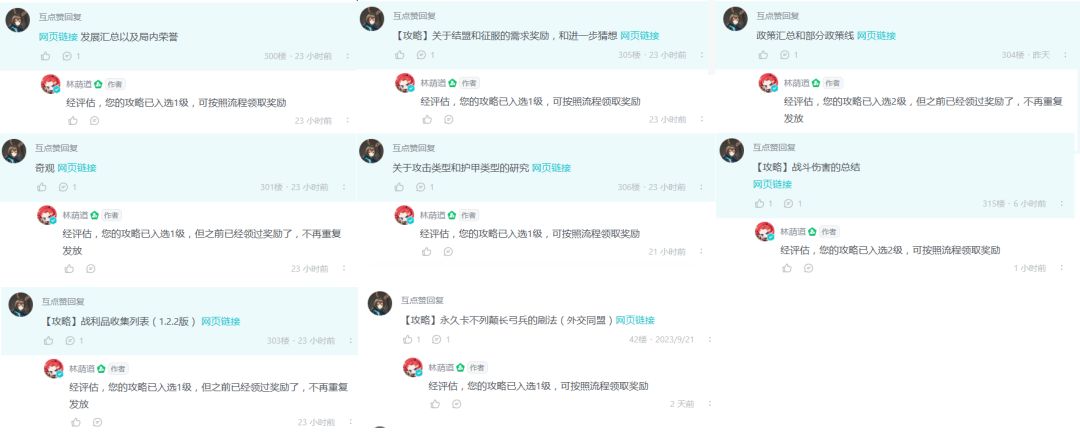
Task: Open more options for floor 42 comment
Action: 710,340
